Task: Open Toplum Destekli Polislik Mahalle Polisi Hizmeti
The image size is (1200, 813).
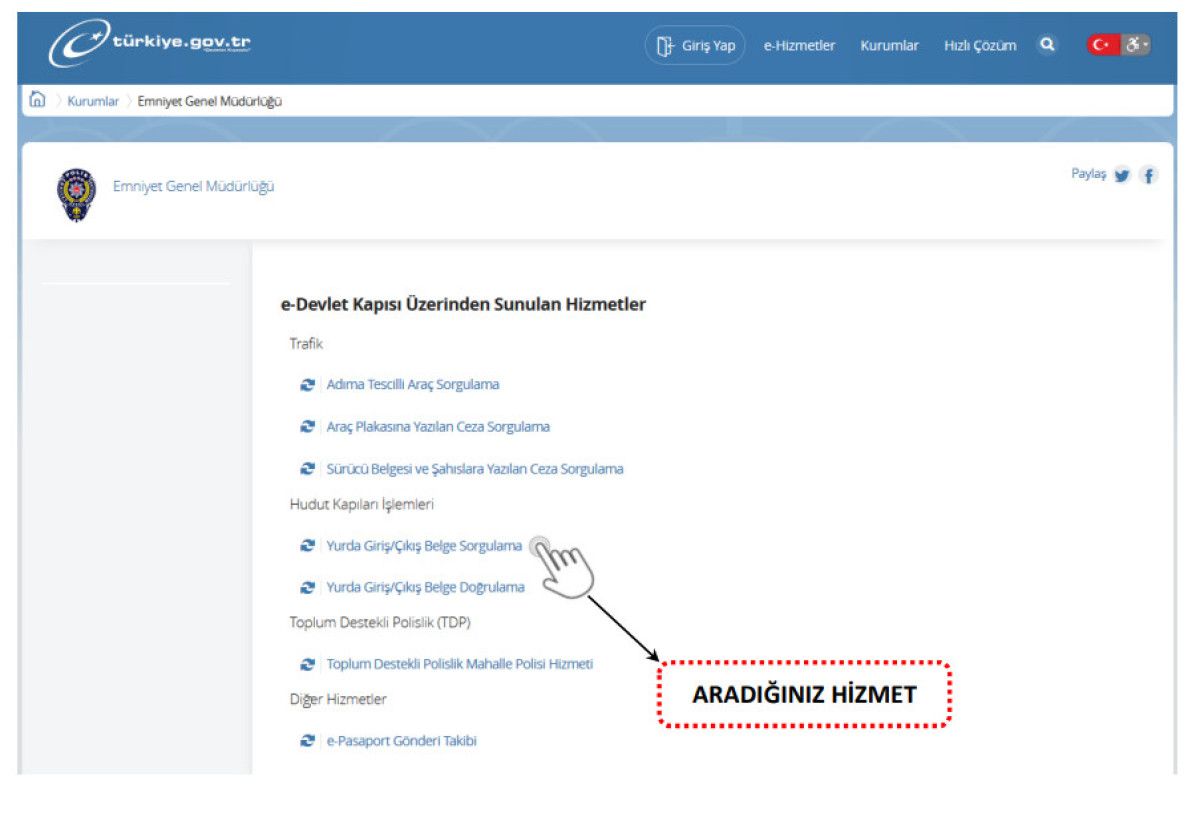Action: pos(459,664)
